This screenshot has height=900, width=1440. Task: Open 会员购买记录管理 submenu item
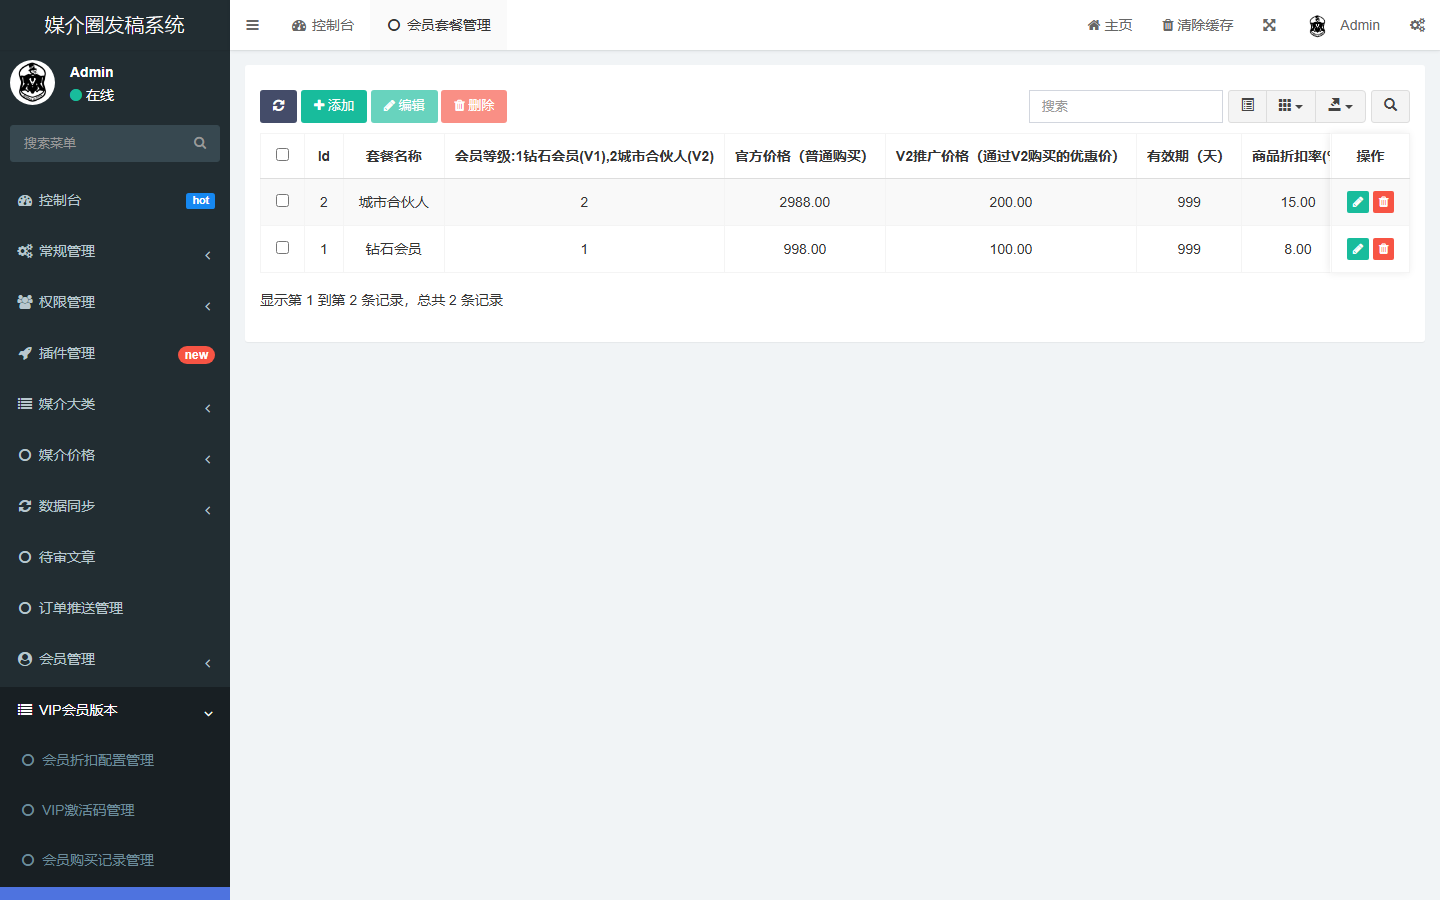[115, 860]
